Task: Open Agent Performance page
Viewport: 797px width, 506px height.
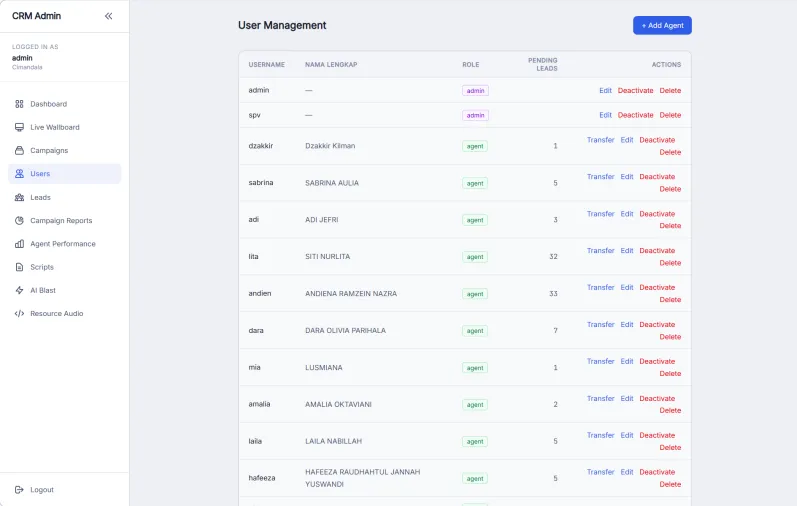Action: [x=65, y=244]
